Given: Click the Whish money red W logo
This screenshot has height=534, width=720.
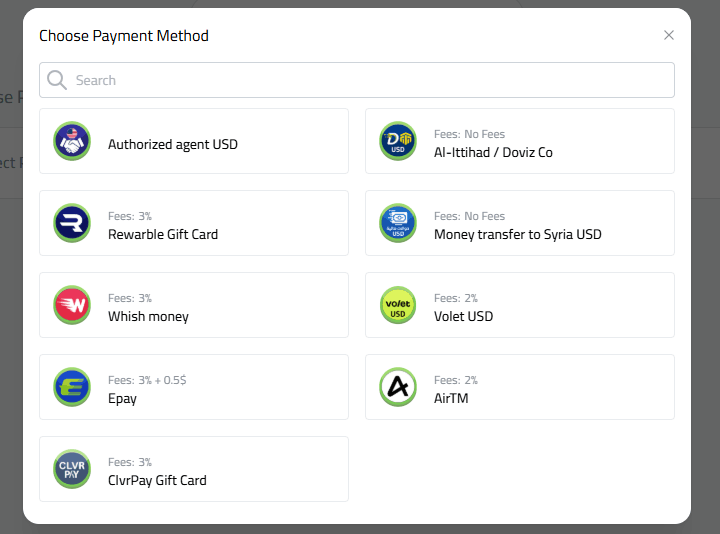Looking at the screenshot, I should tap(72, 305).
